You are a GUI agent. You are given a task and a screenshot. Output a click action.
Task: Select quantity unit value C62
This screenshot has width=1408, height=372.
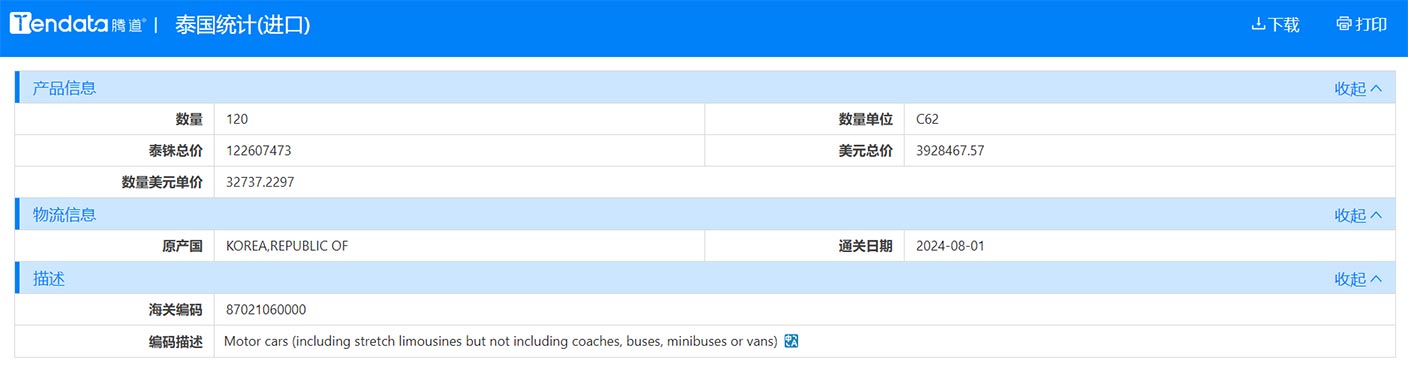point(927,119)
